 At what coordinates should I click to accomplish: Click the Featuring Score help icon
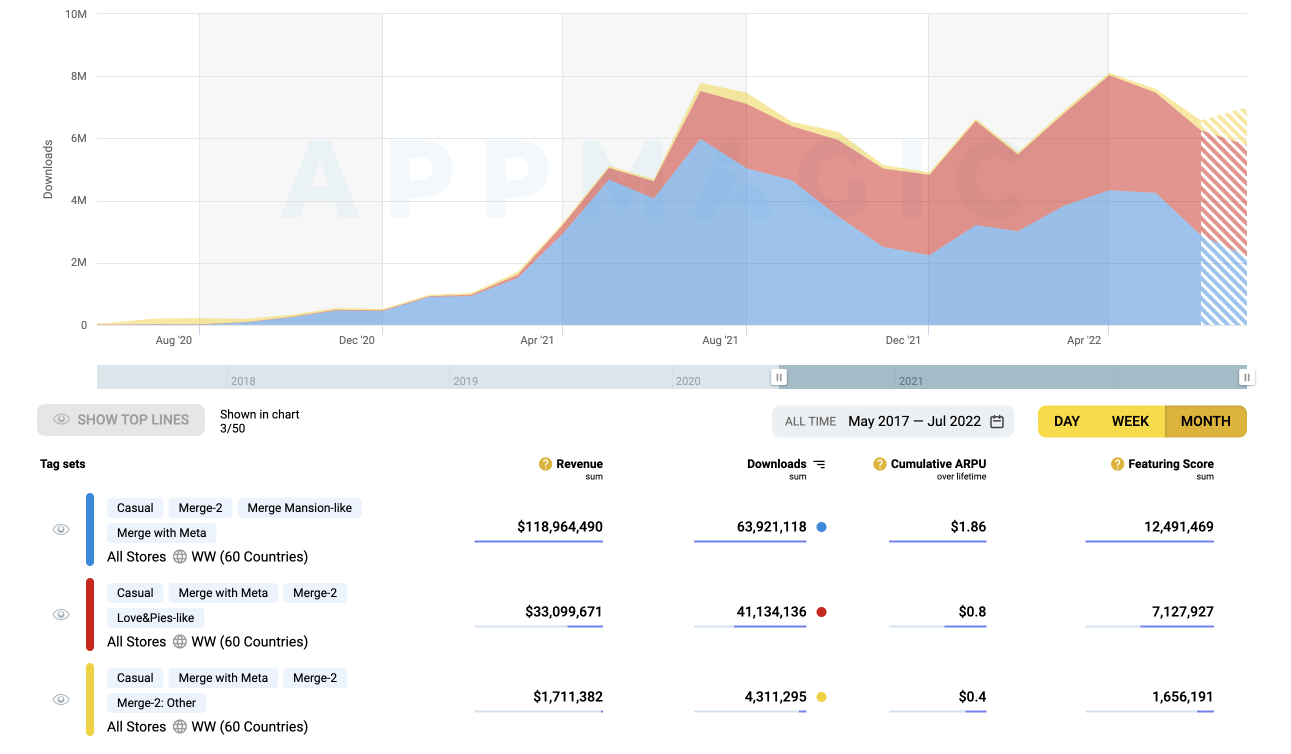1117,464
